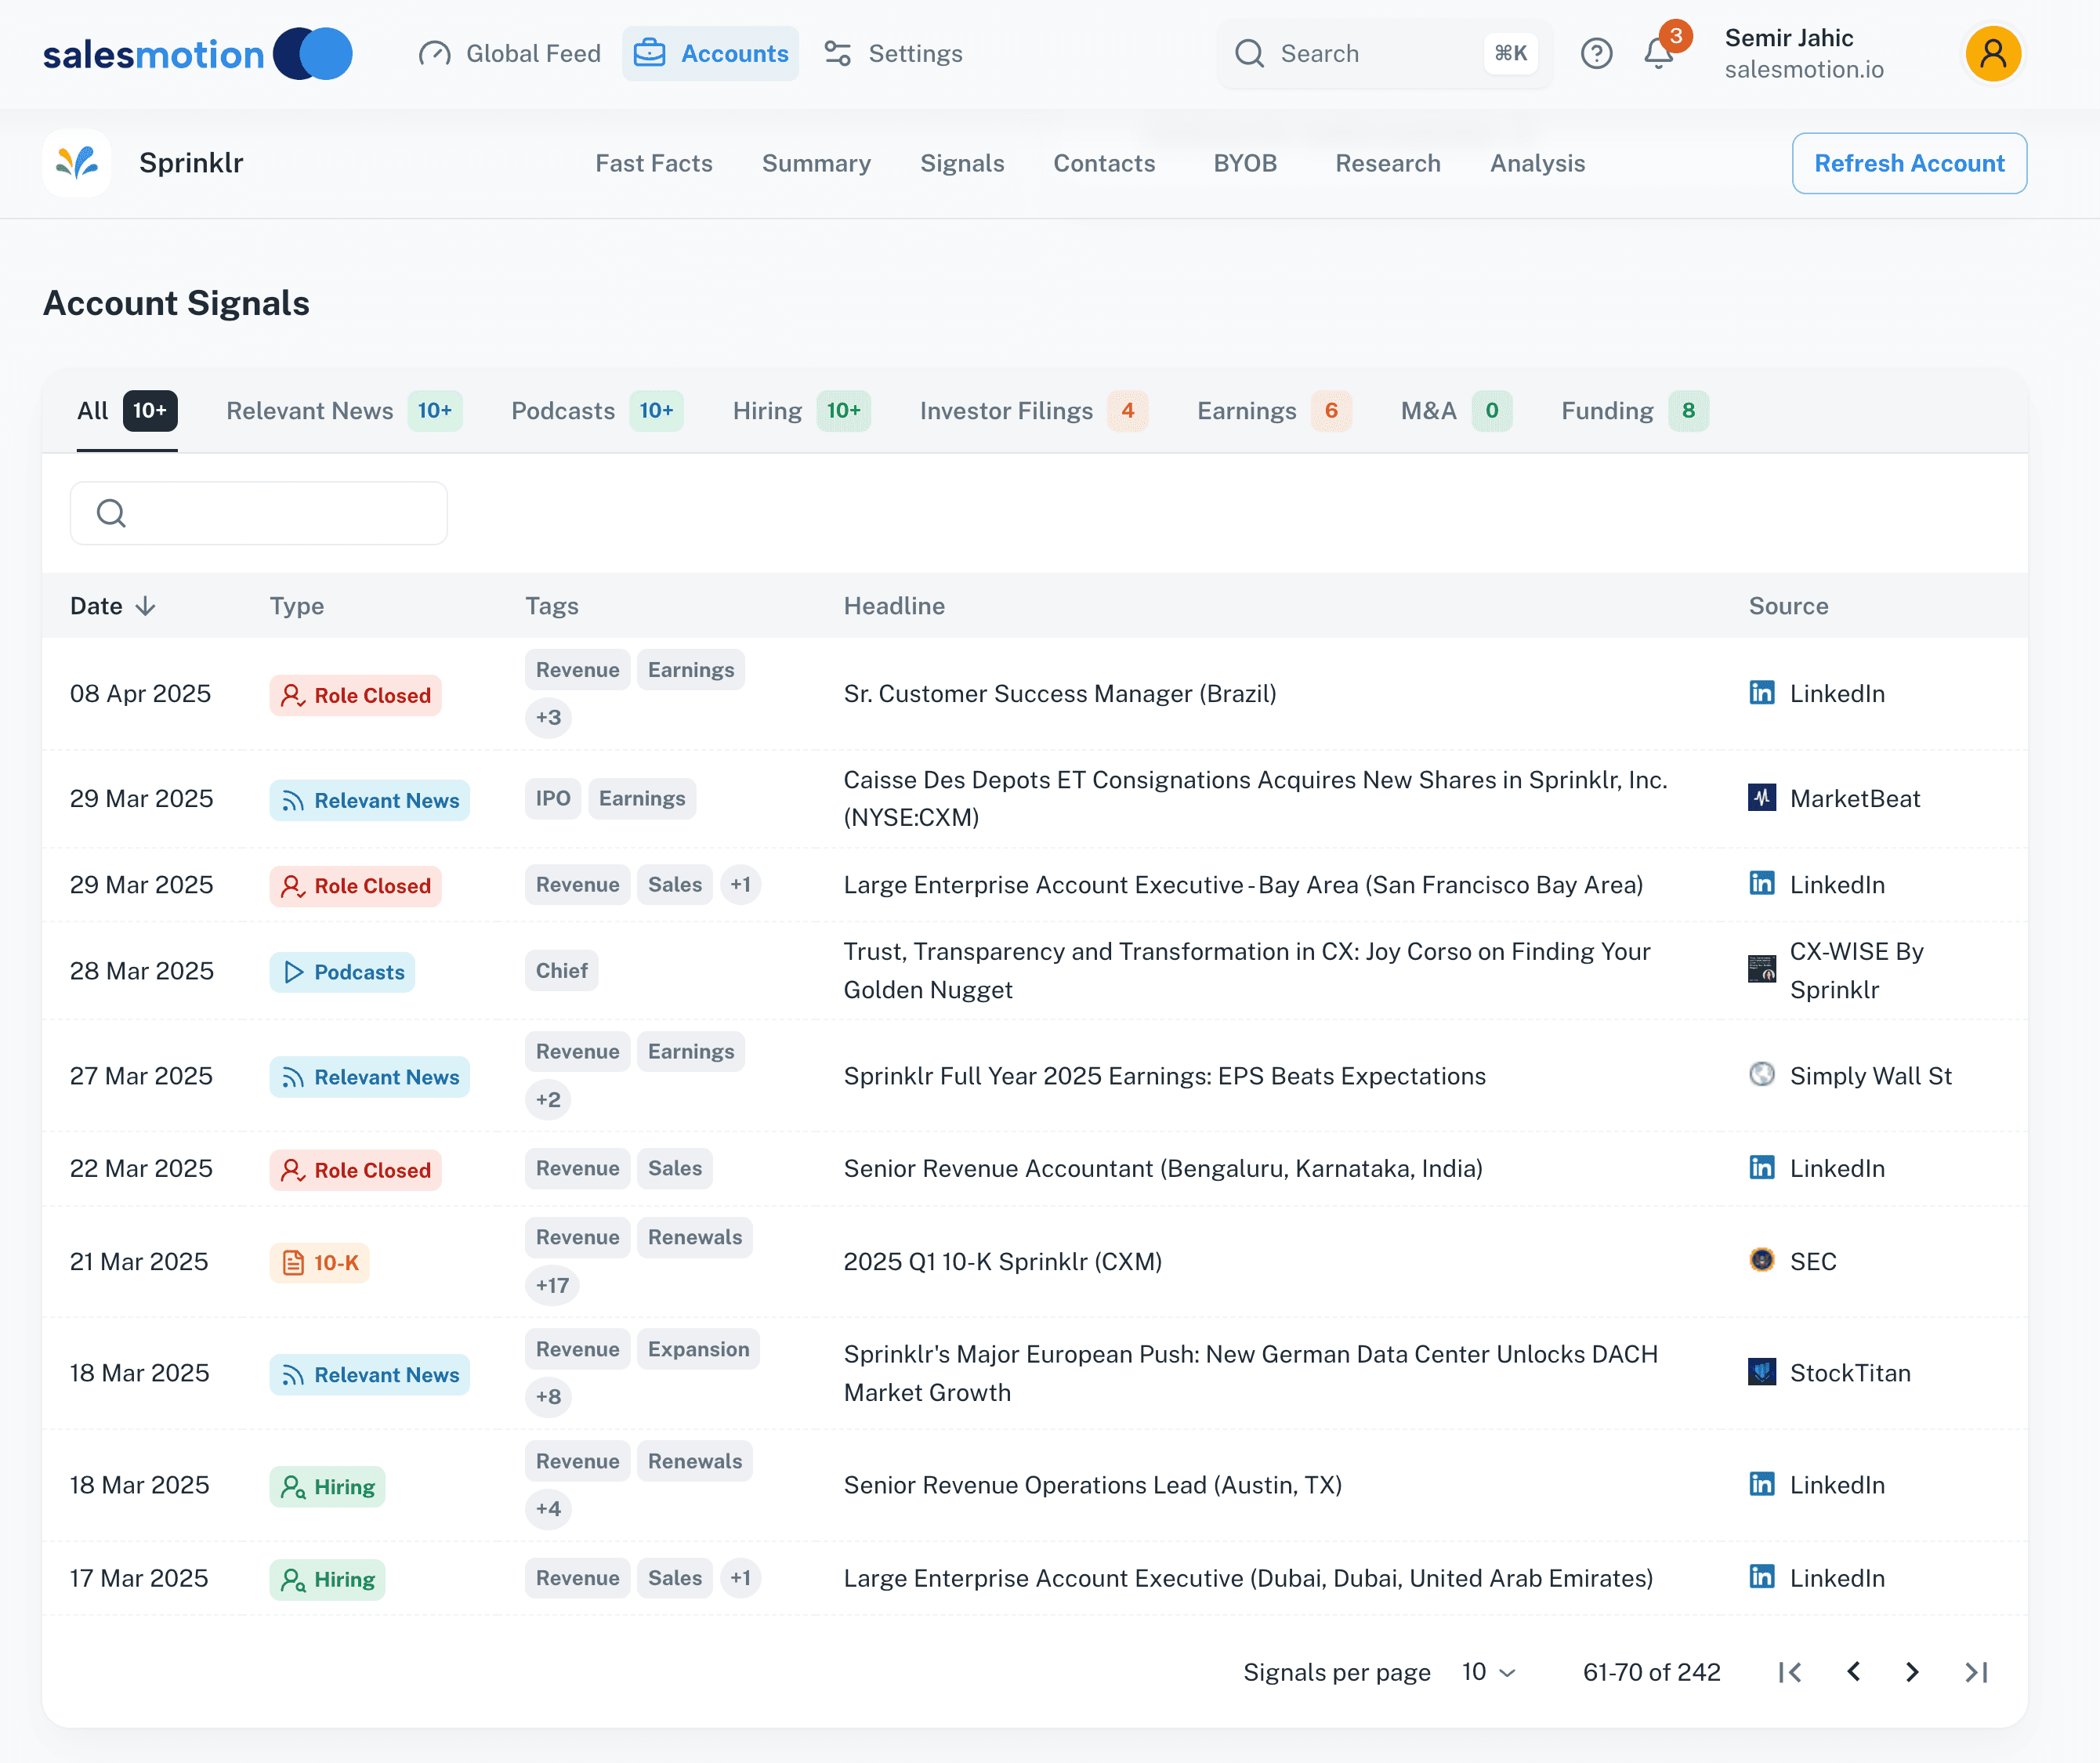Go to the last page of signals
Viewport: 2100px width, 1763px height.
point(1976,1672)
